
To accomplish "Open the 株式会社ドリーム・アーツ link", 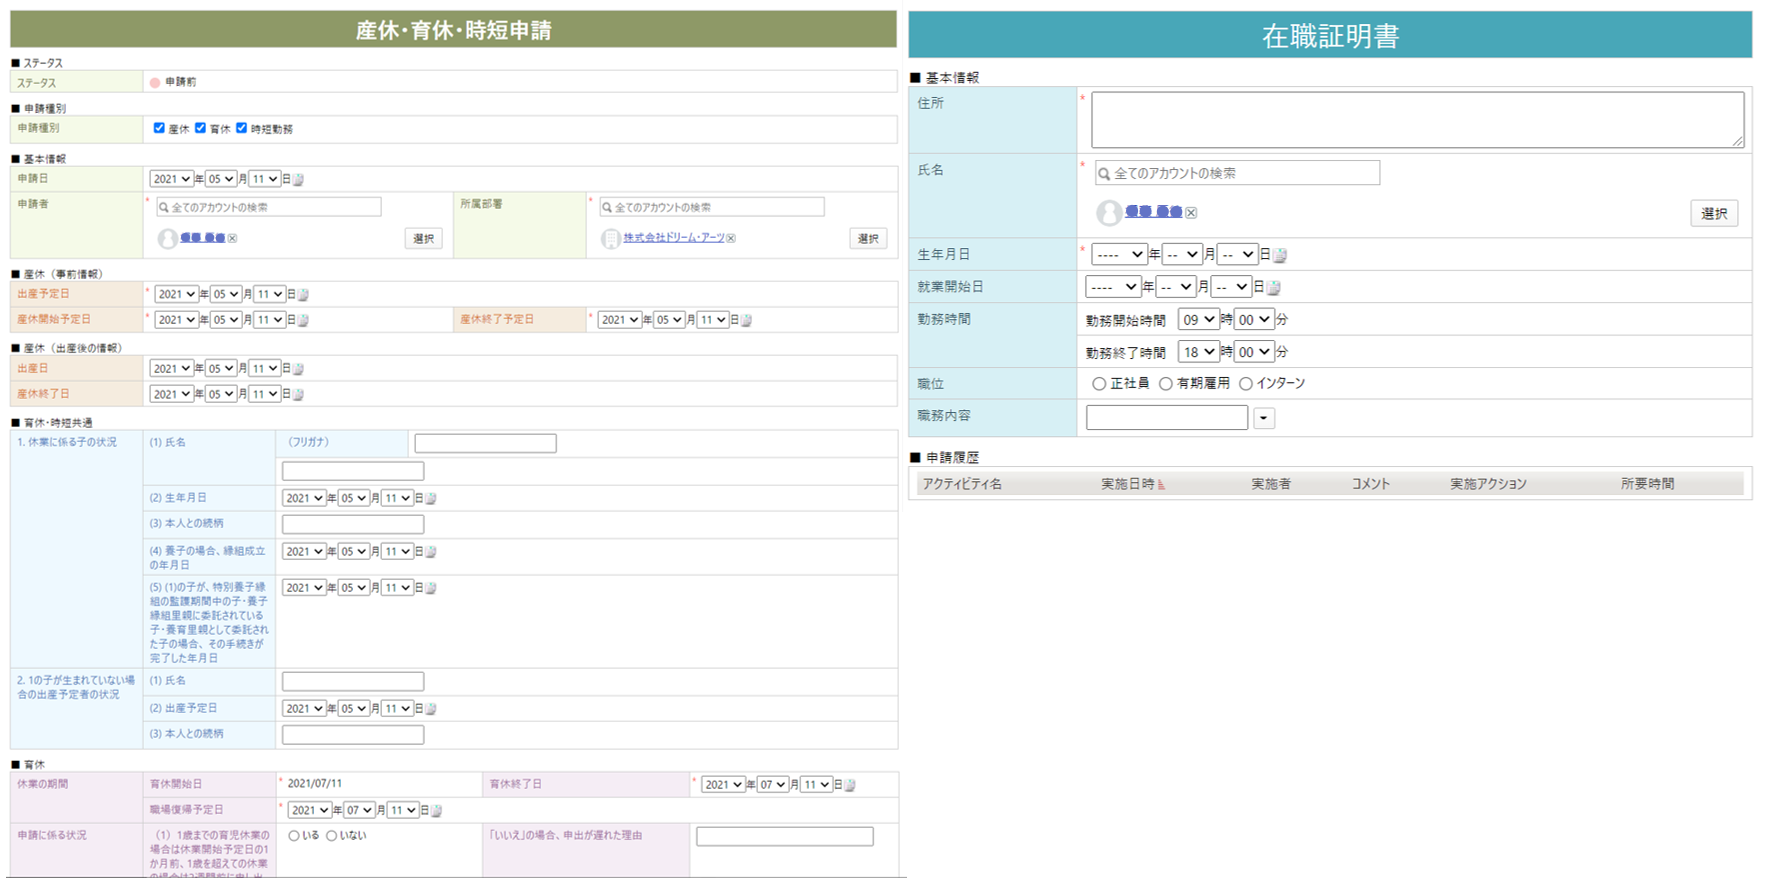I will 674,238.
